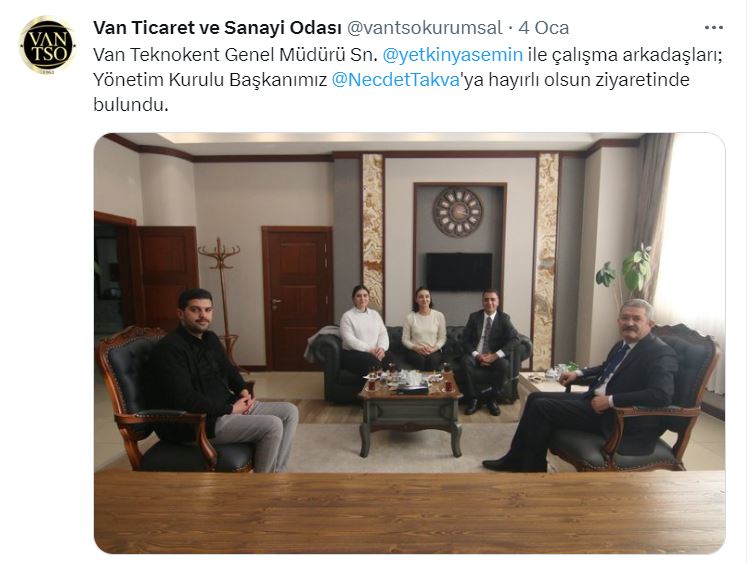Open the attached meeting room photo
The height and width of the screenshot is (563, 748).
click(x=409, y=343)
